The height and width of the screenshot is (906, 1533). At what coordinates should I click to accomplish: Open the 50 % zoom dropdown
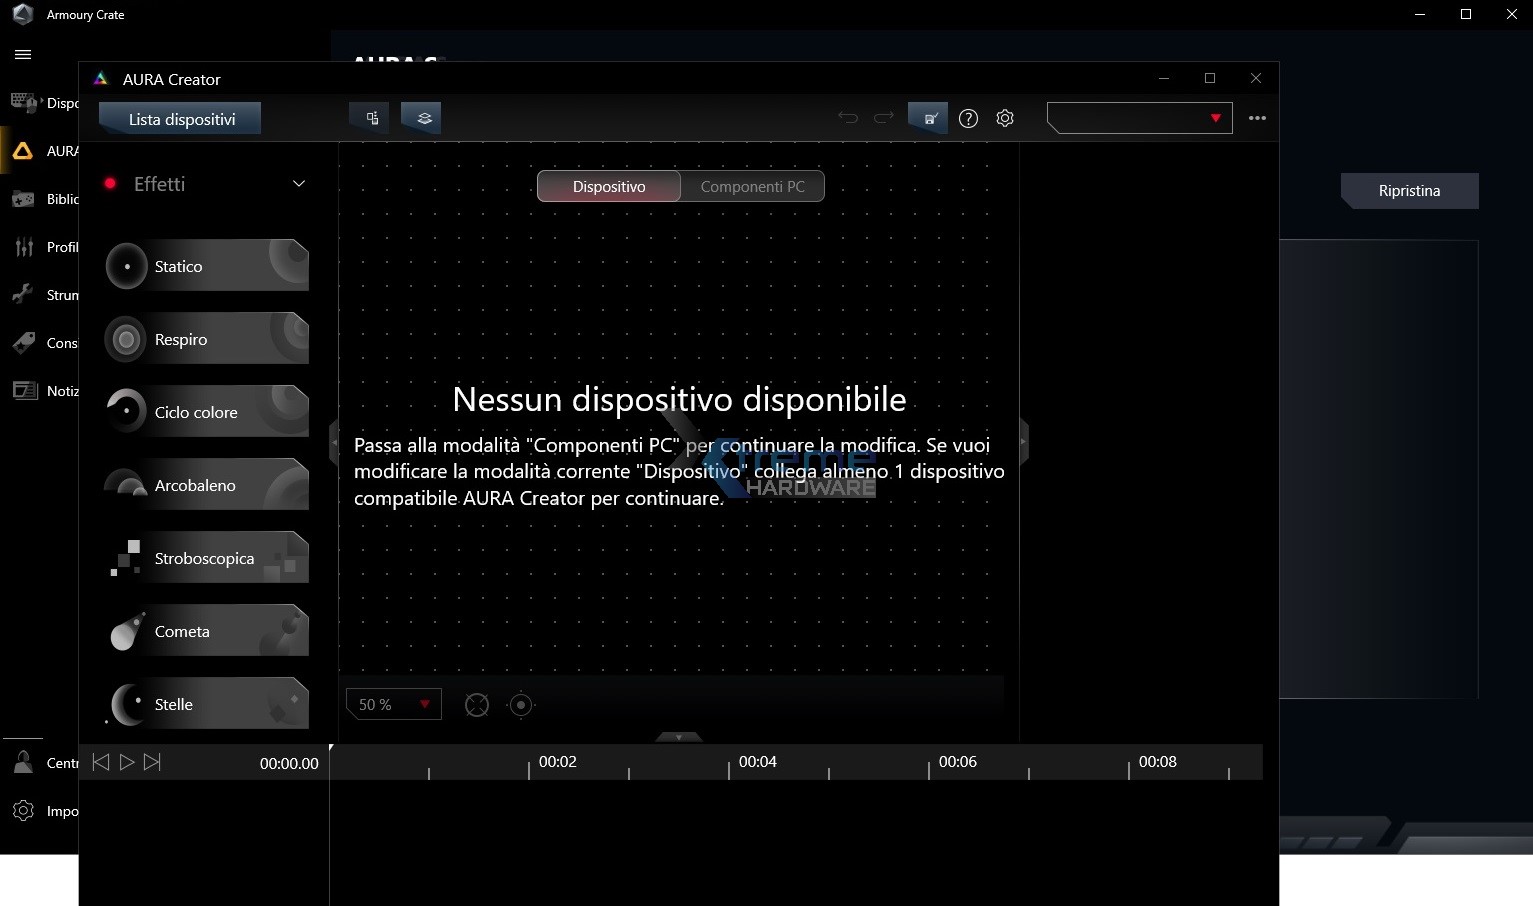(x=393, y=704)
